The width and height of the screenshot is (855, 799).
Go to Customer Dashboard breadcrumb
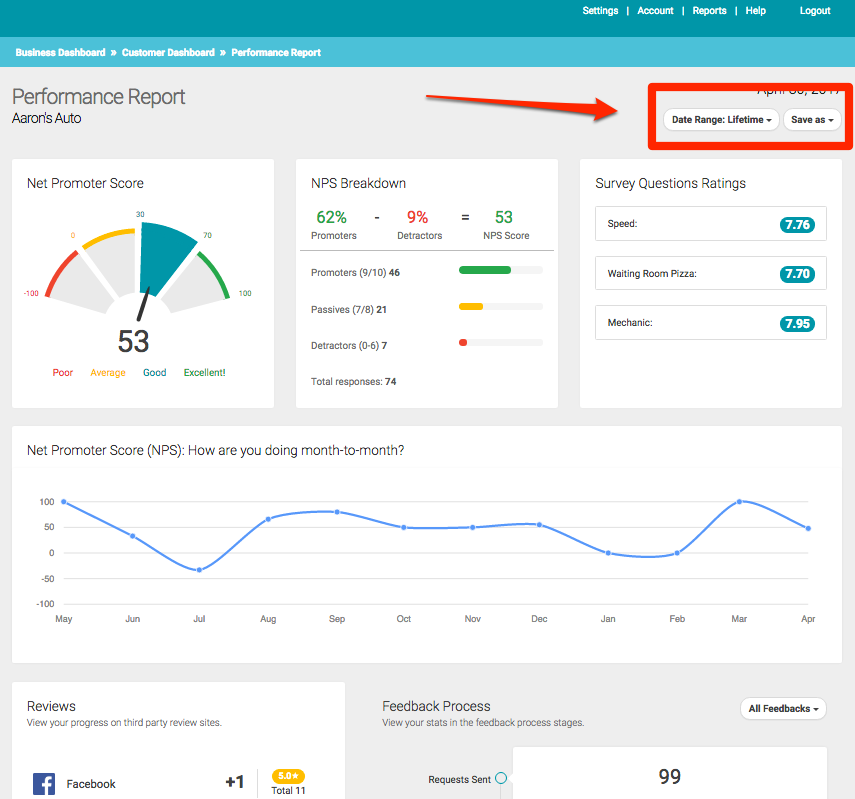coord(168,52)
